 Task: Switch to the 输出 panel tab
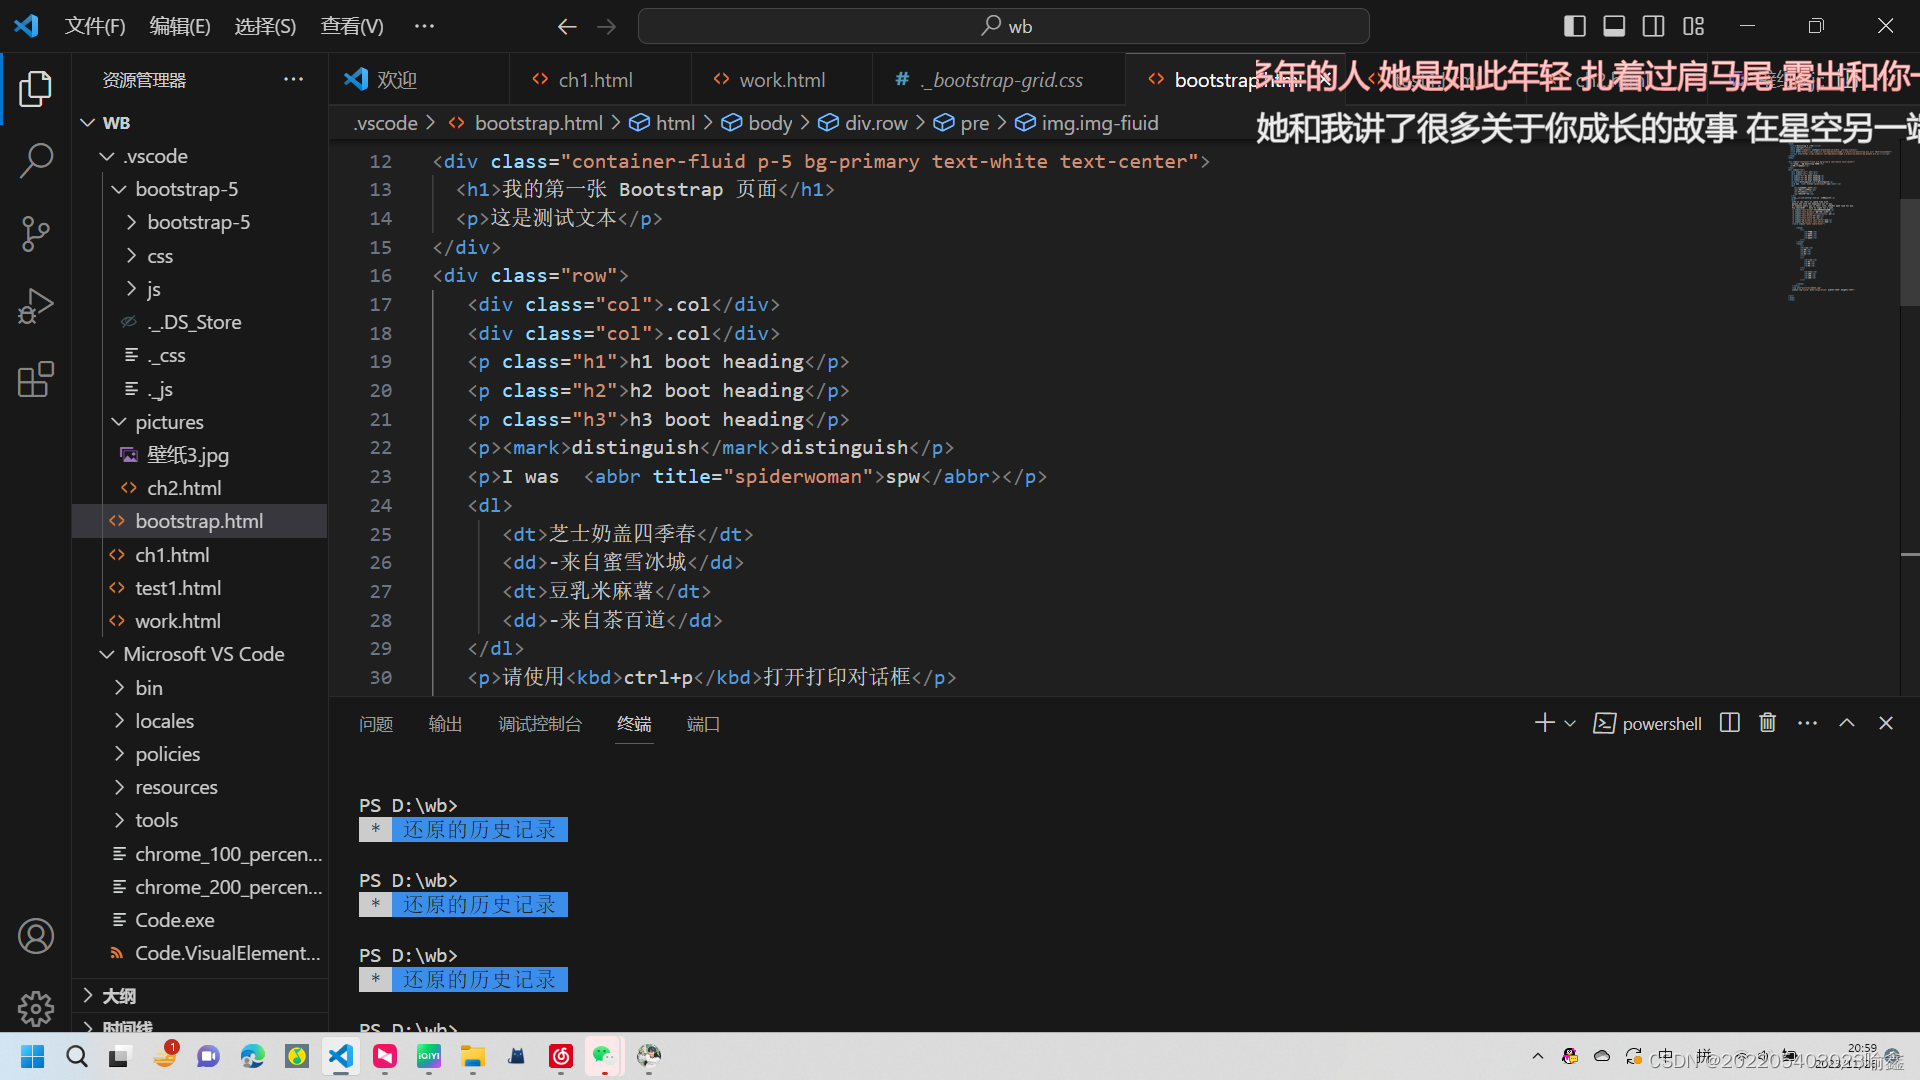point(445,723)
